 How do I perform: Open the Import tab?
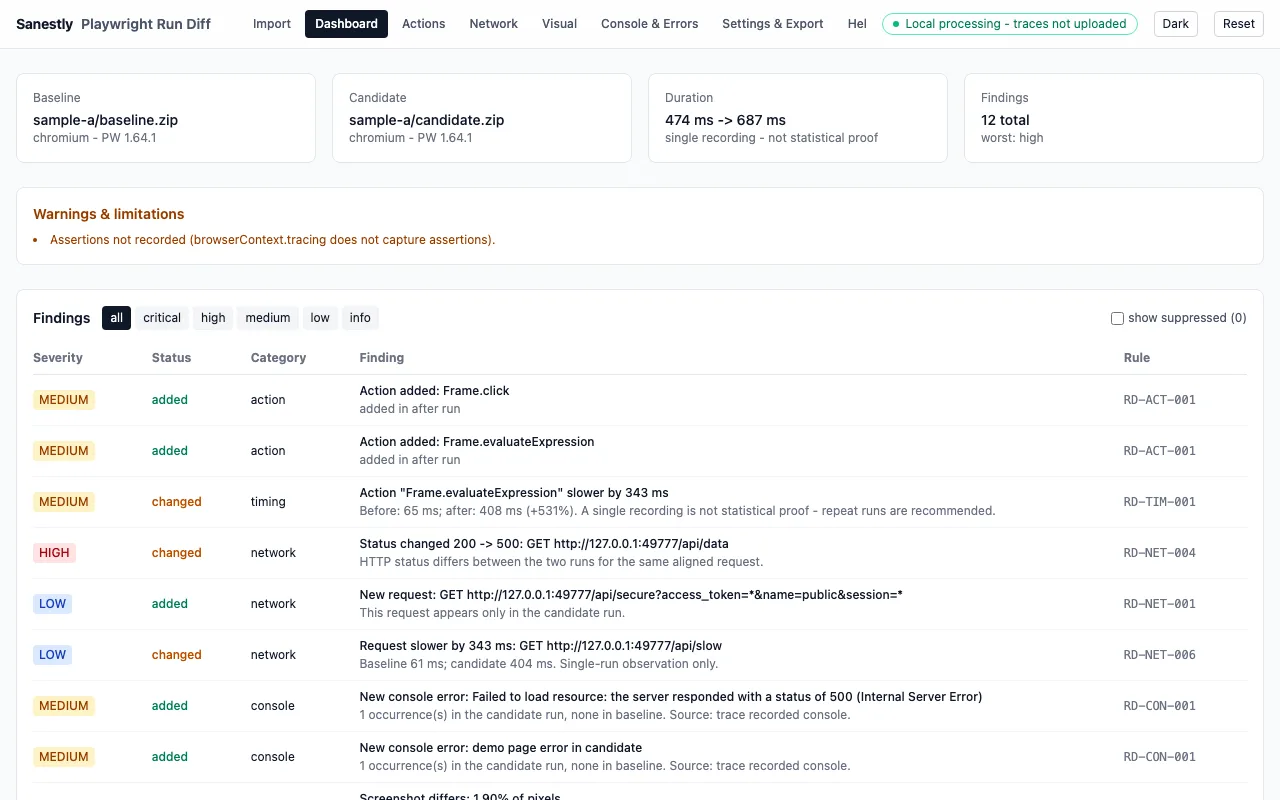point(272,24)
